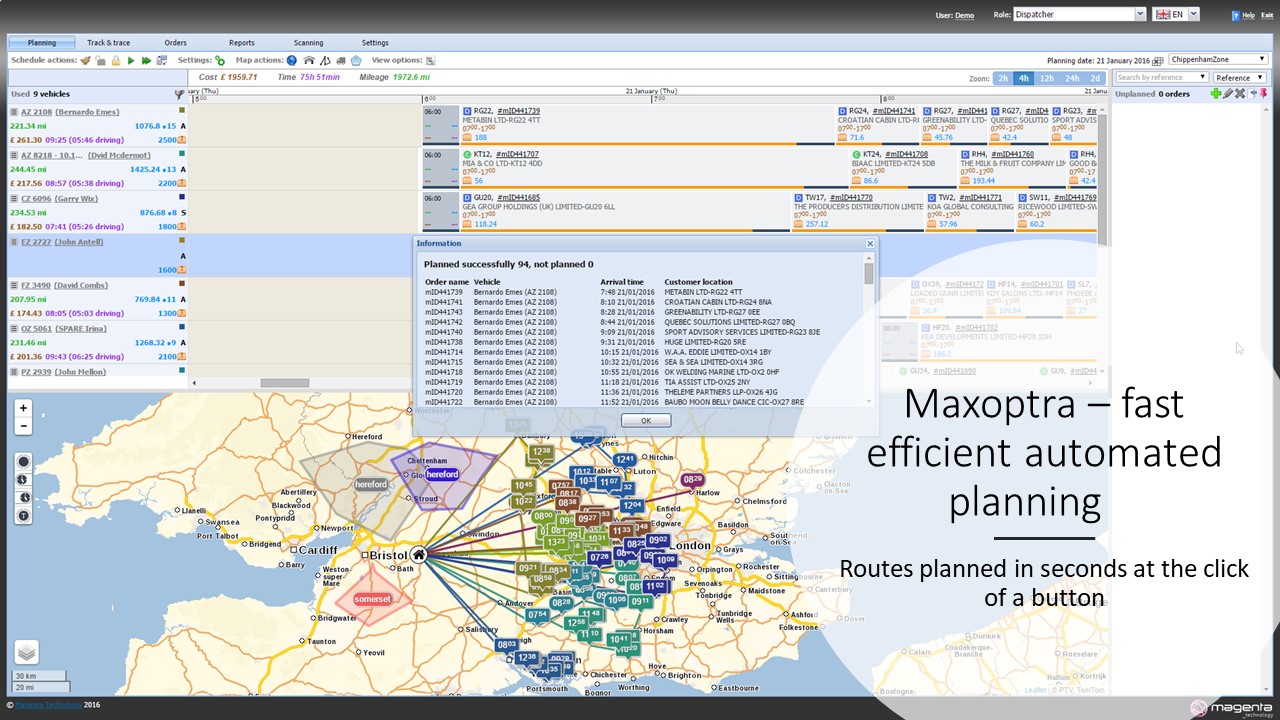This screenshot has width=1280, height=720.
Task: Click the truck icon in Map actions
Action: pos(339,59)
